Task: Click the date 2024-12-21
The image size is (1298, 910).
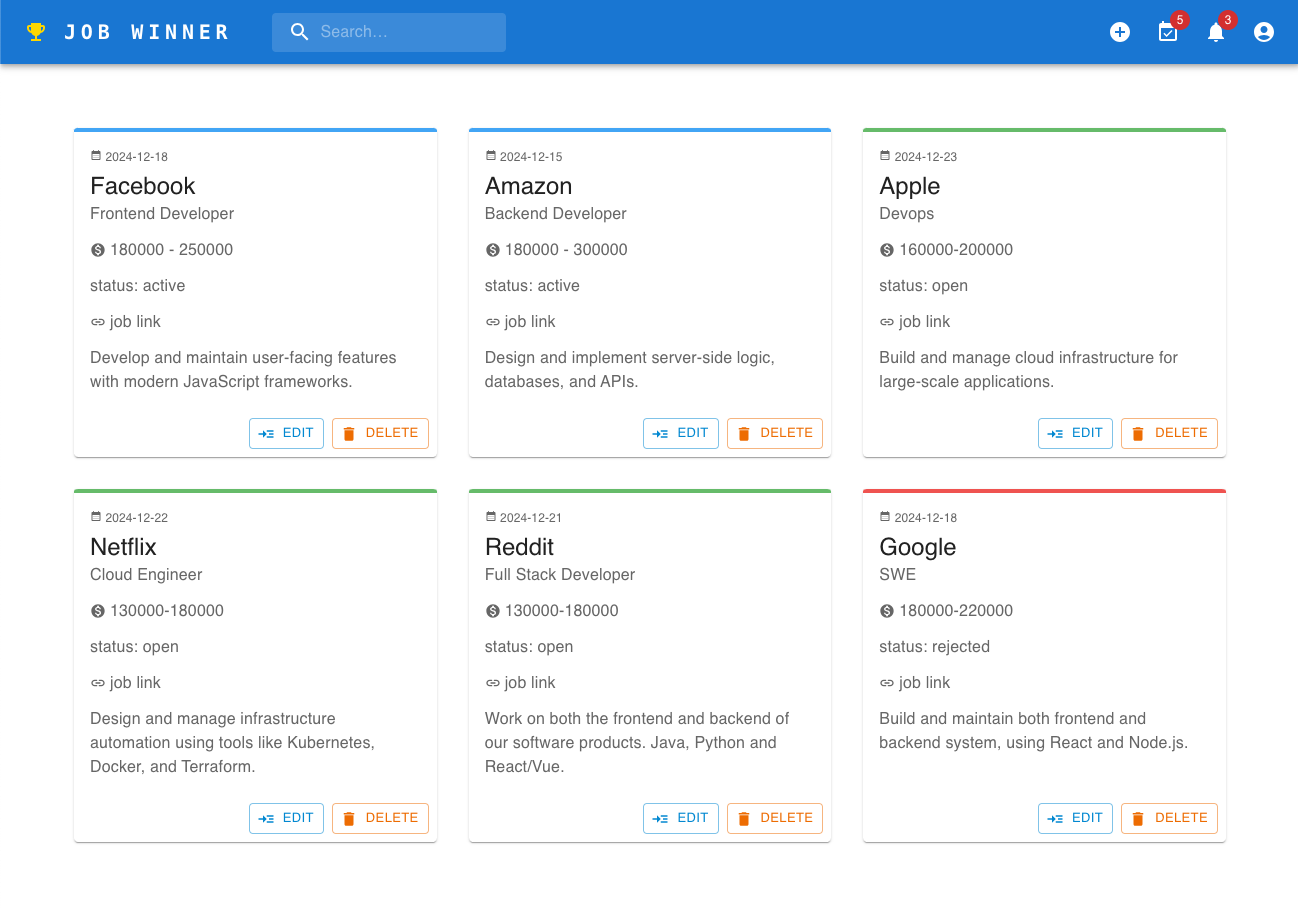Action: tap(531, 518)
